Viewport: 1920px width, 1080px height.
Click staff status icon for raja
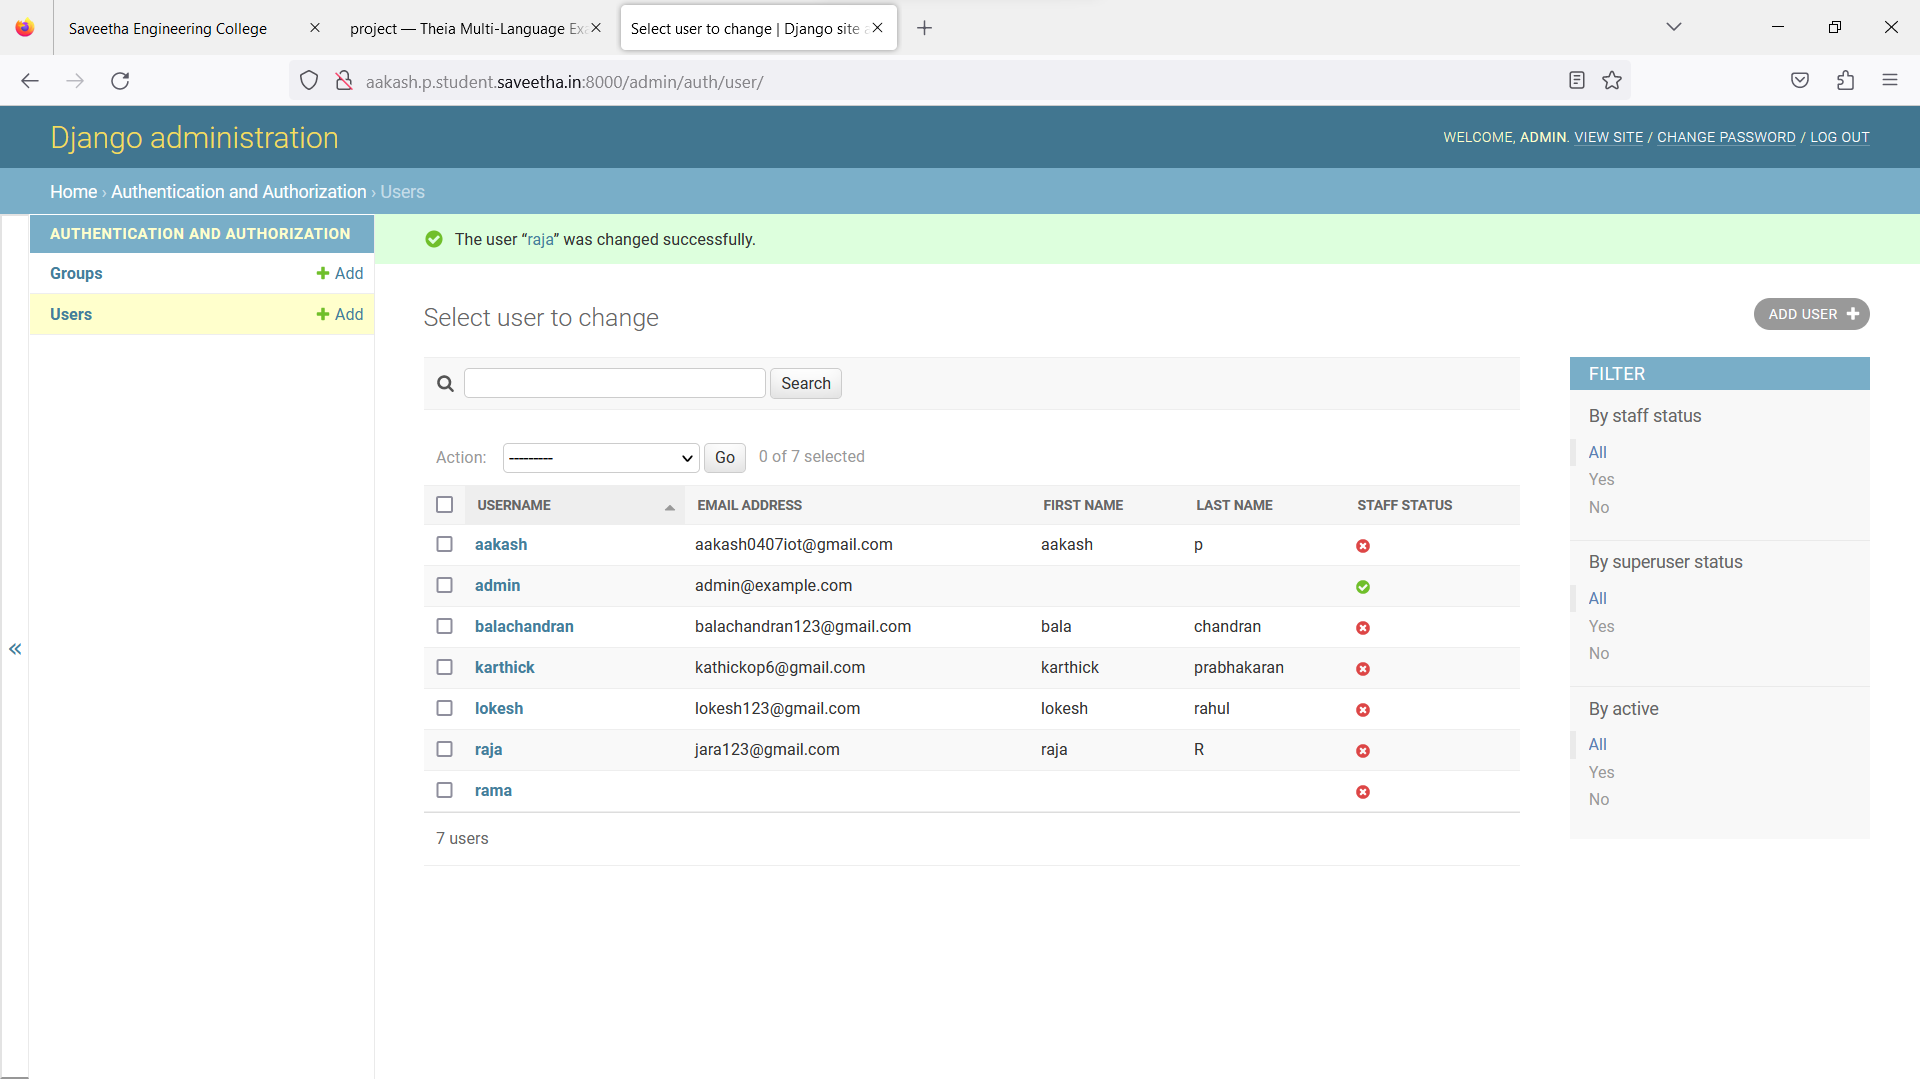[x=1363, y=751]
